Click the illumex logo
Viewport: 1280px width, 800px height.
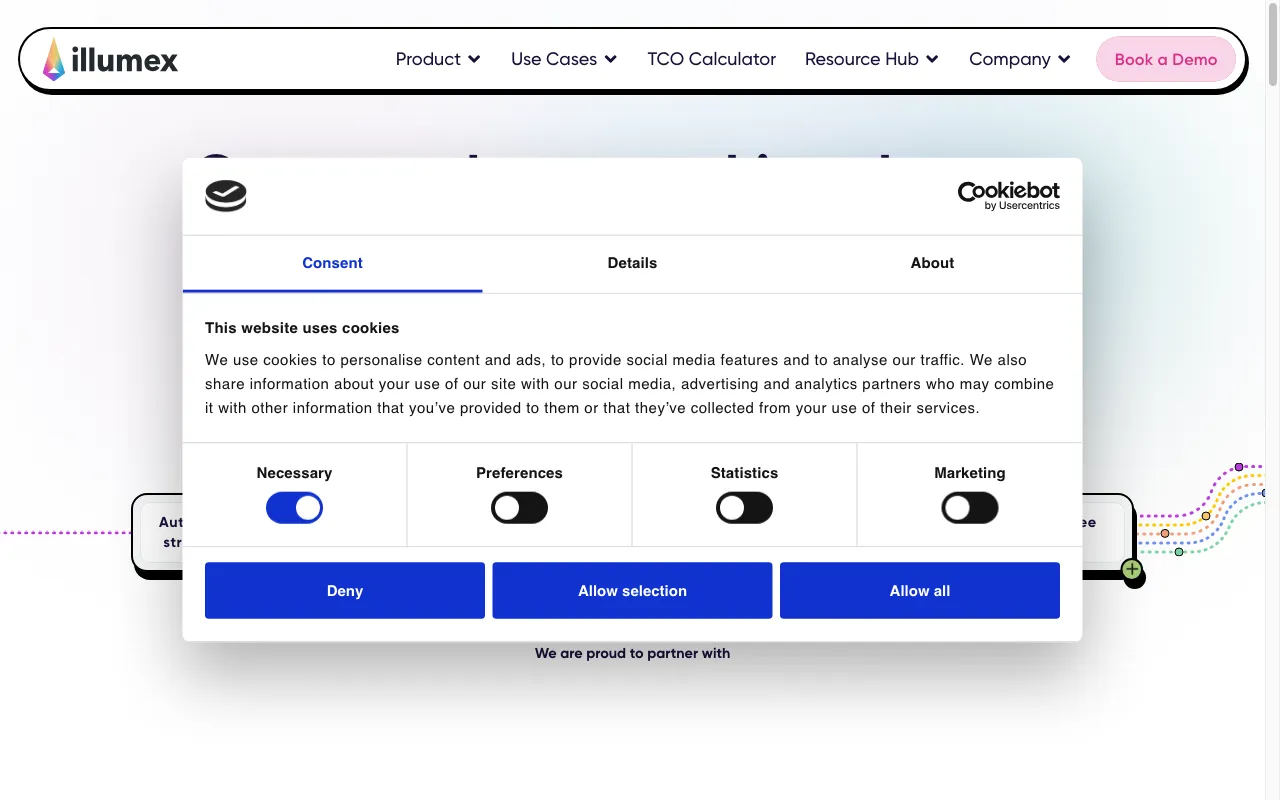click(110, 60)
